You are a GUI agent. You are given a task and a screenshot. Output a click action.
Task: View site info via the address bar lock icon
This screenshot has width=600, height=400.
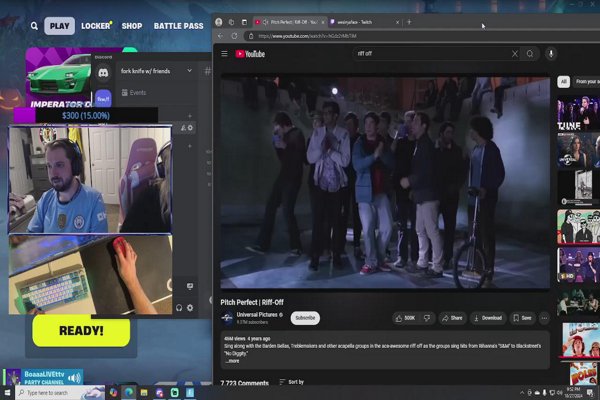point(251,36)
